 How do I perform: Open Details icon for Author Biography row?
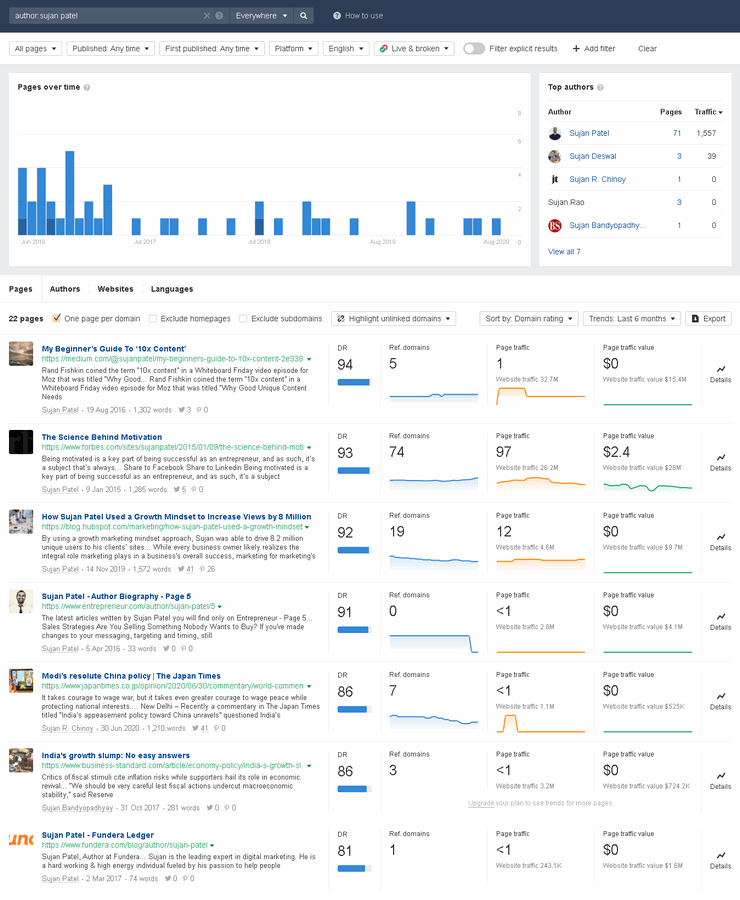pyautogui.click(x=720, y=616)
